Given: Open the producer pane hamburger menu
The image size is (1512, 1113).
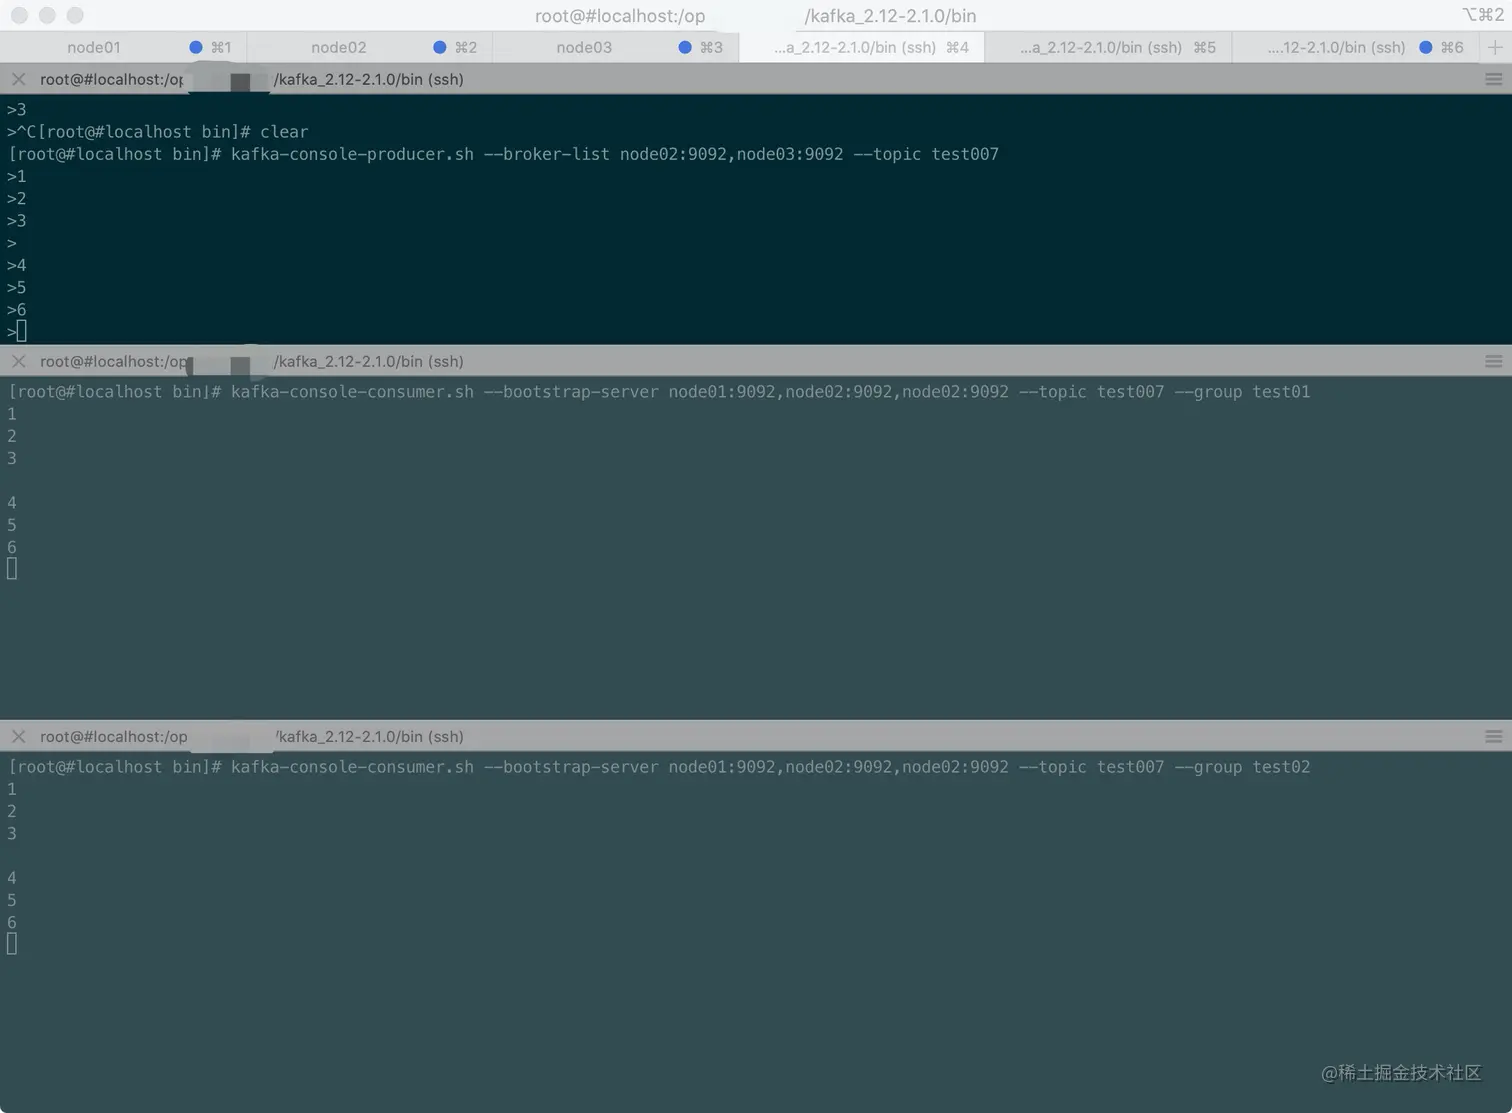Looking at the screenshot, I should click(1494, 79).
